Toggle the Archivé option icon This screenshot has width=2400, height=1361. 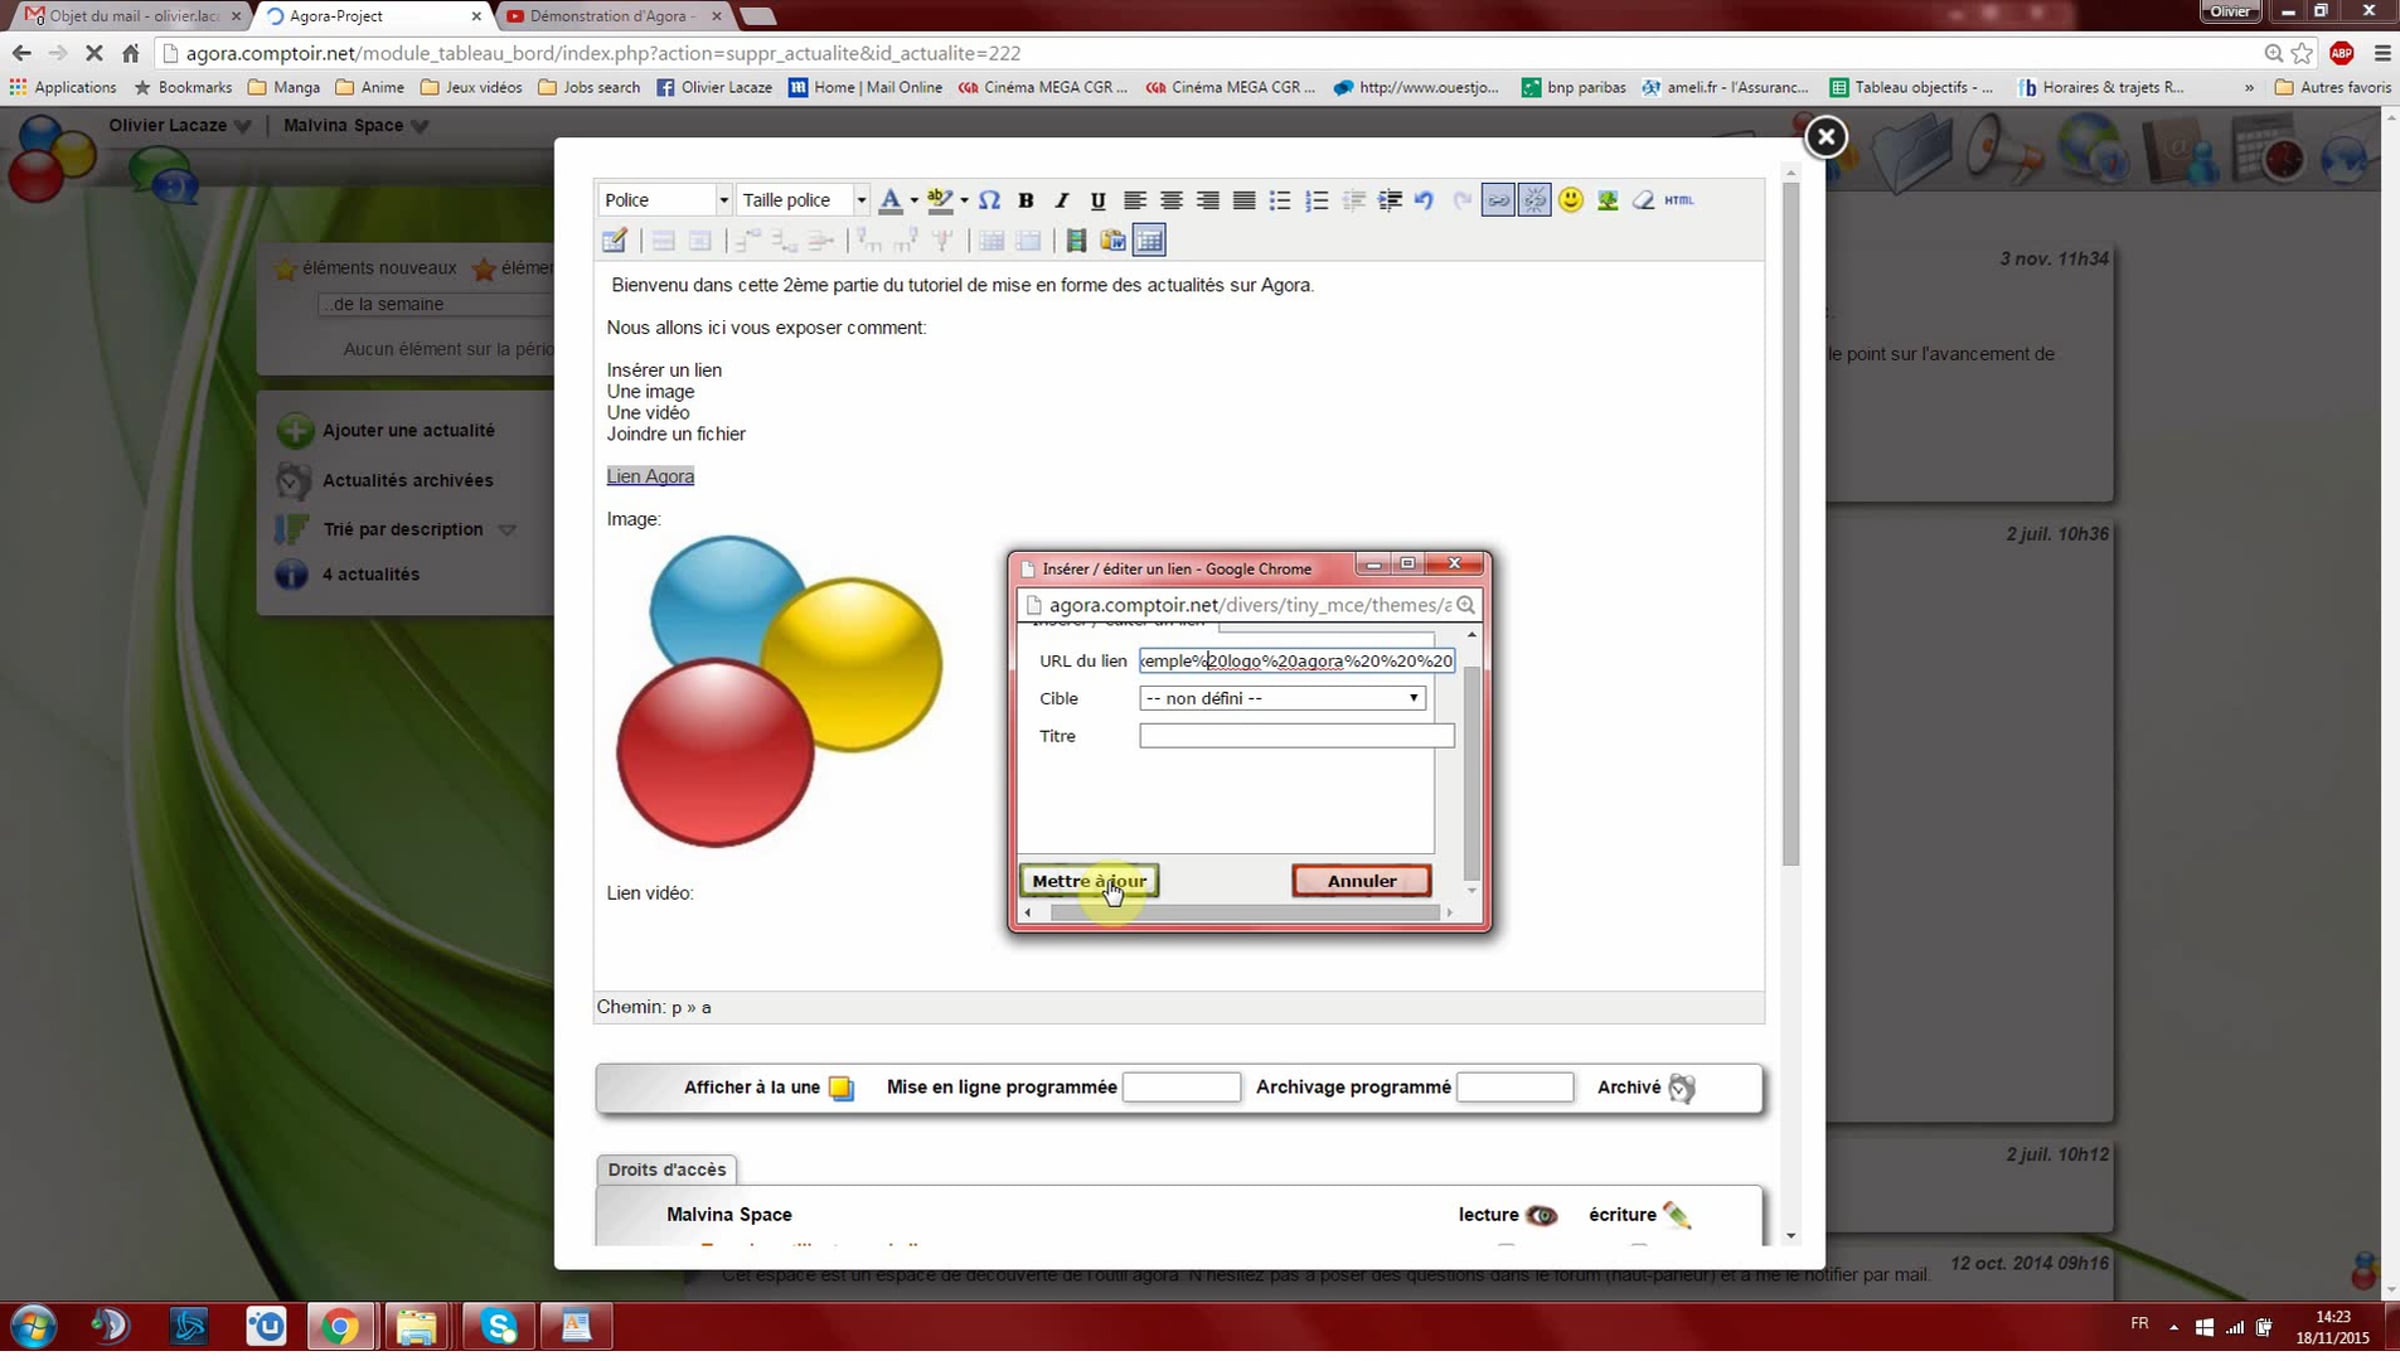1682,1088
